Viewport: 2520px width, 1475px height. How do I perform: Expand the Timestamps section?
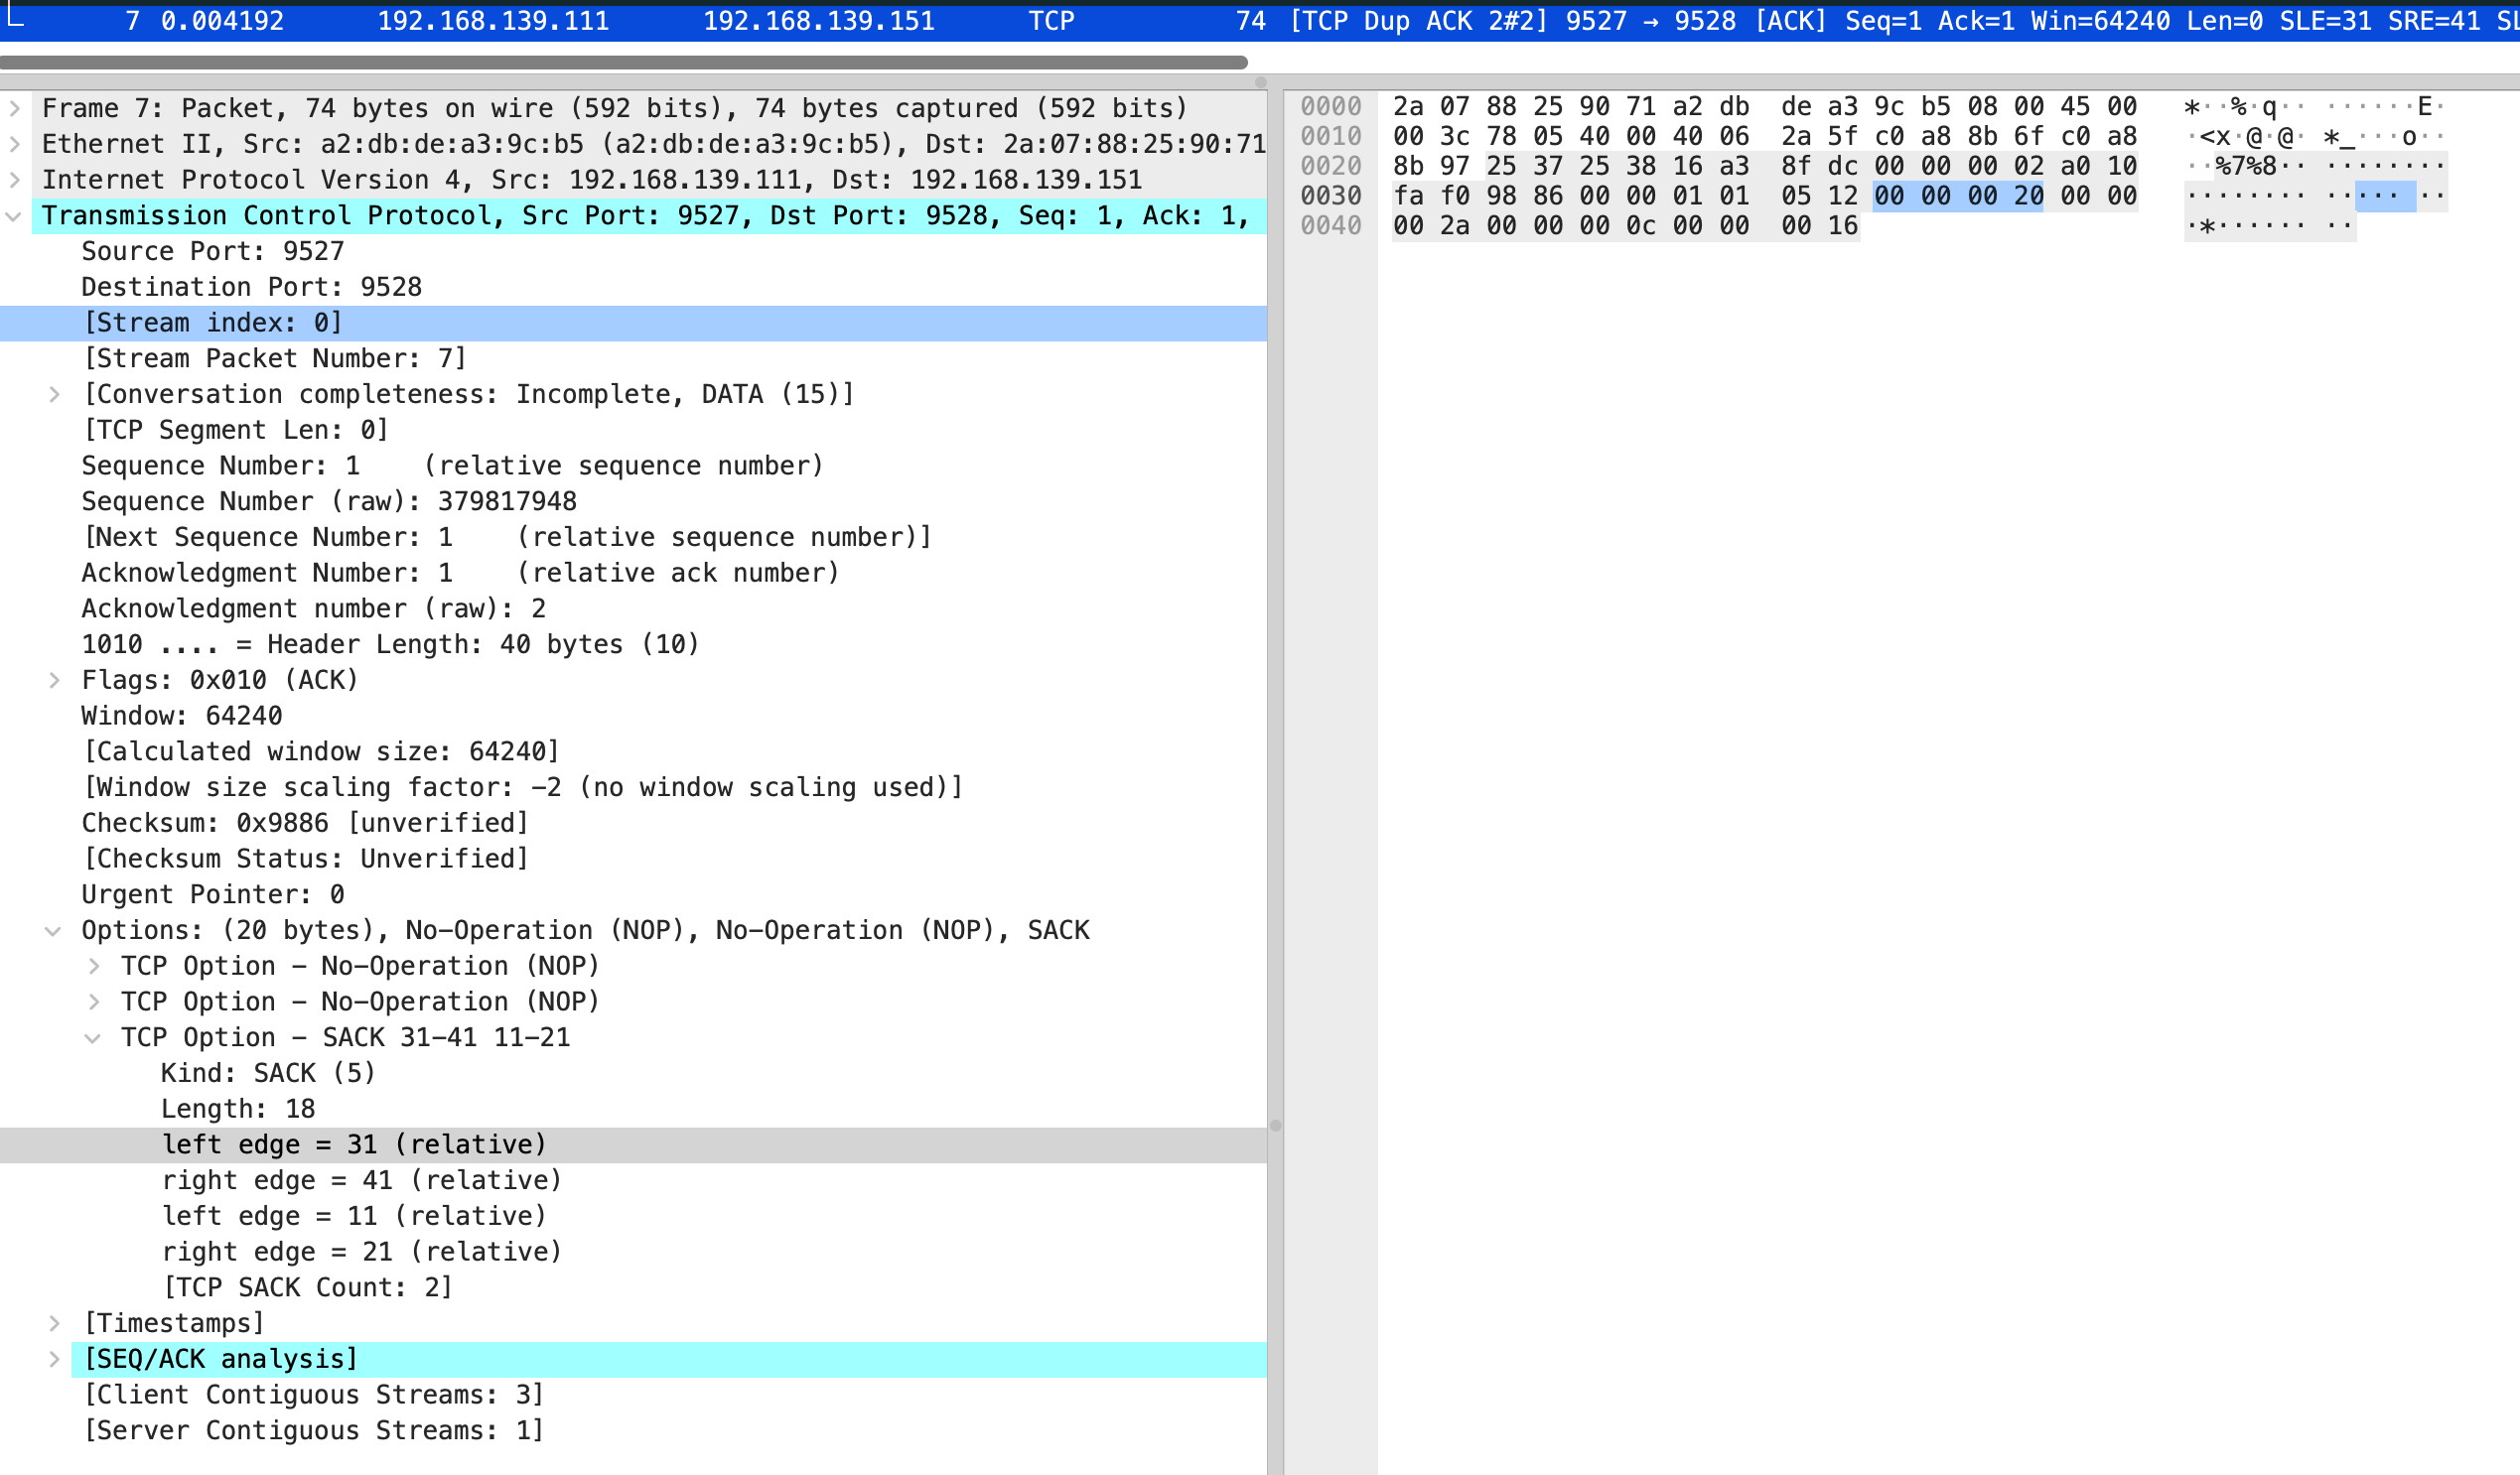coord(55,1324)
